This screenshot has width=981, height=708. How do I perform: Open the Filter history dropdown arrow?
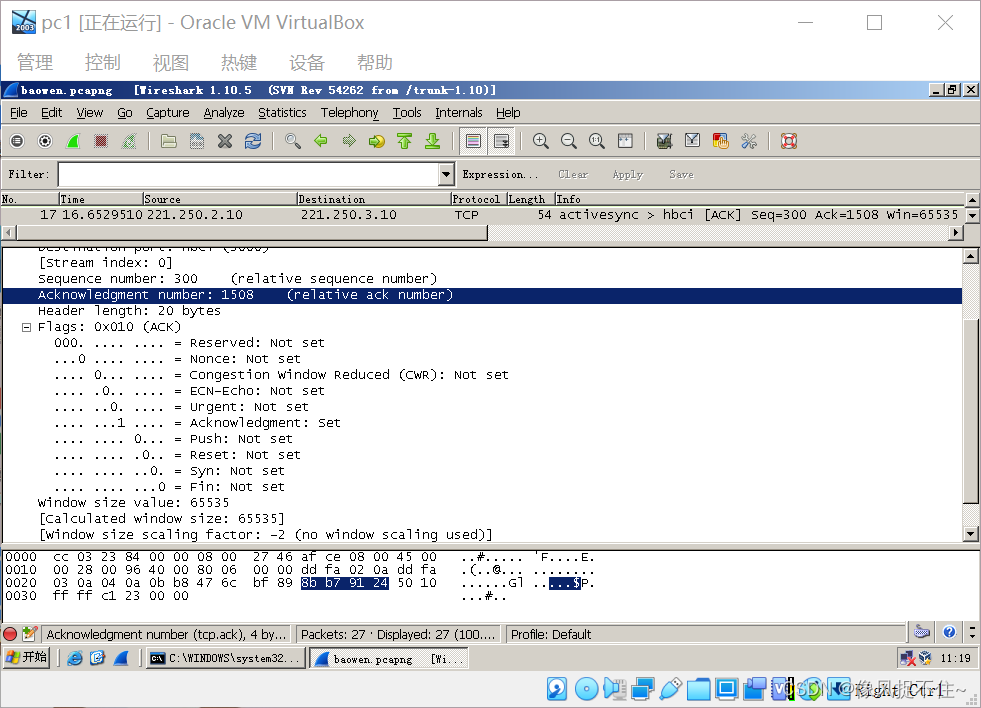tap(445, 174)
